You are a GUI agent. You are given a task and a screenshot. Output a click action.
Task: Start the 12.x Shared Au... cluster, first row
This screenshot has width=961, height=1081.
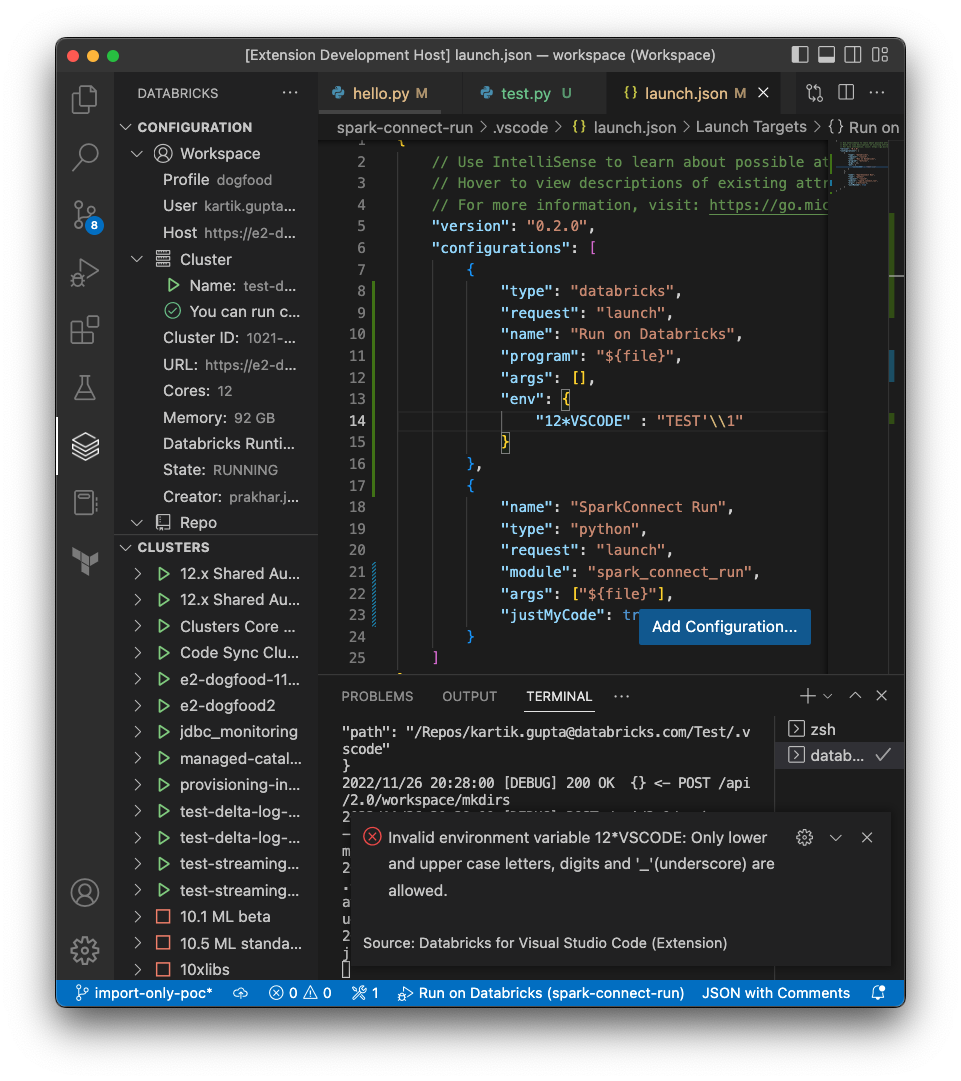click(x=163, y=574)
